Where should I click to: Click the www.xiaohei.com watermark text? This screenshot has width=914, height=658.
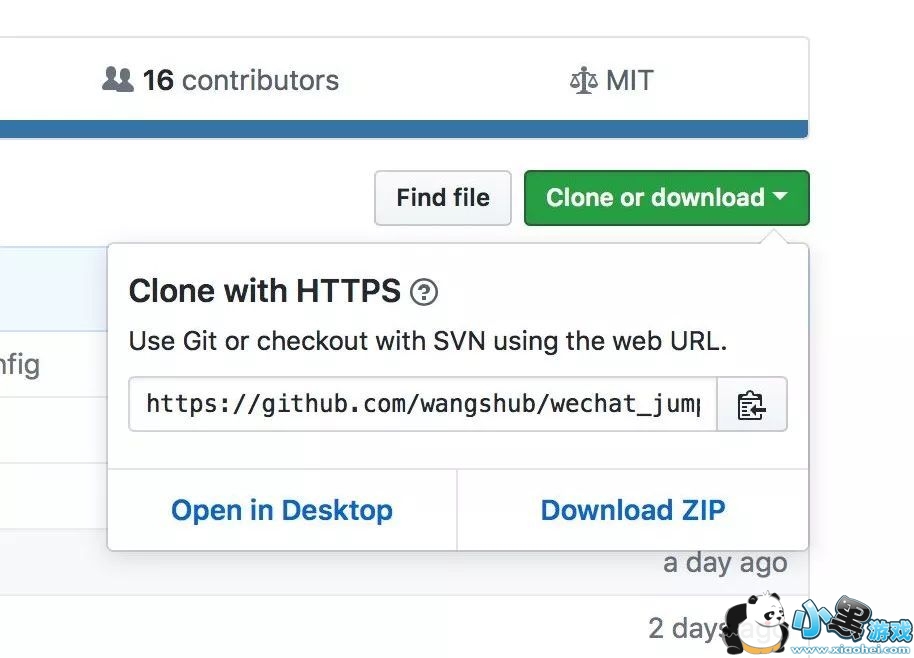[850, 649]
